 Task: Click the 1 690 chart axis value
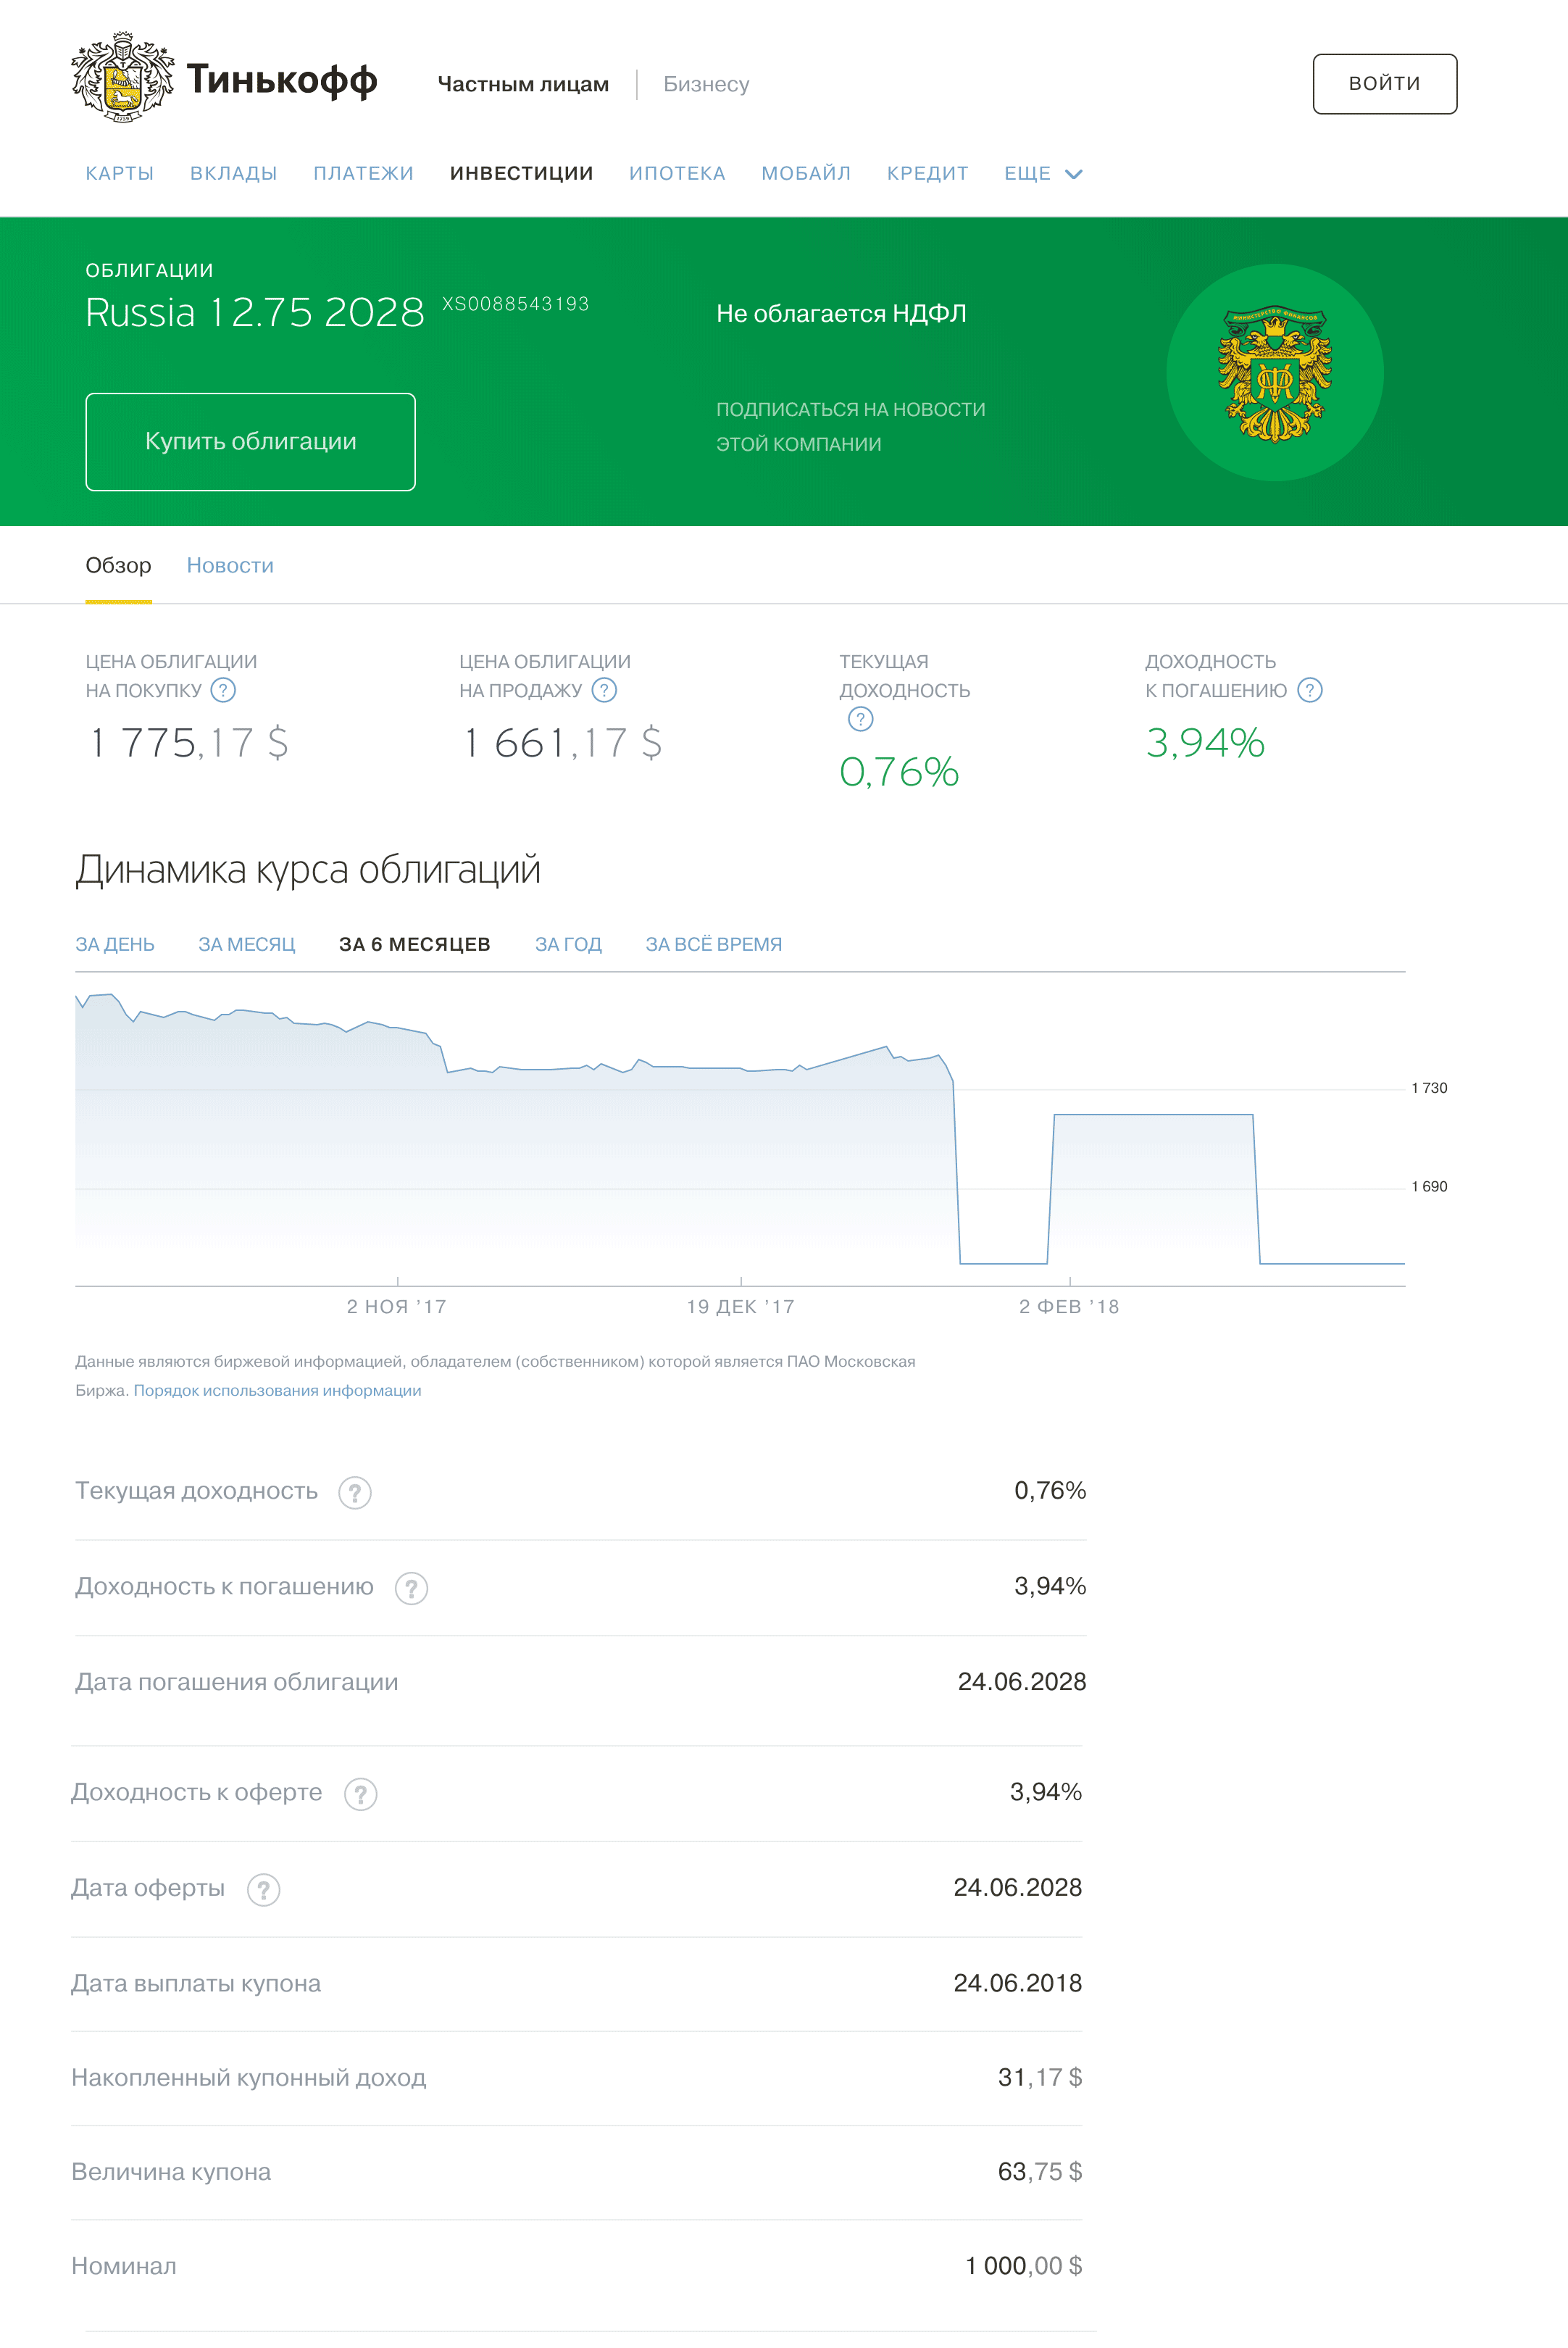(x=1429, y=1187)
